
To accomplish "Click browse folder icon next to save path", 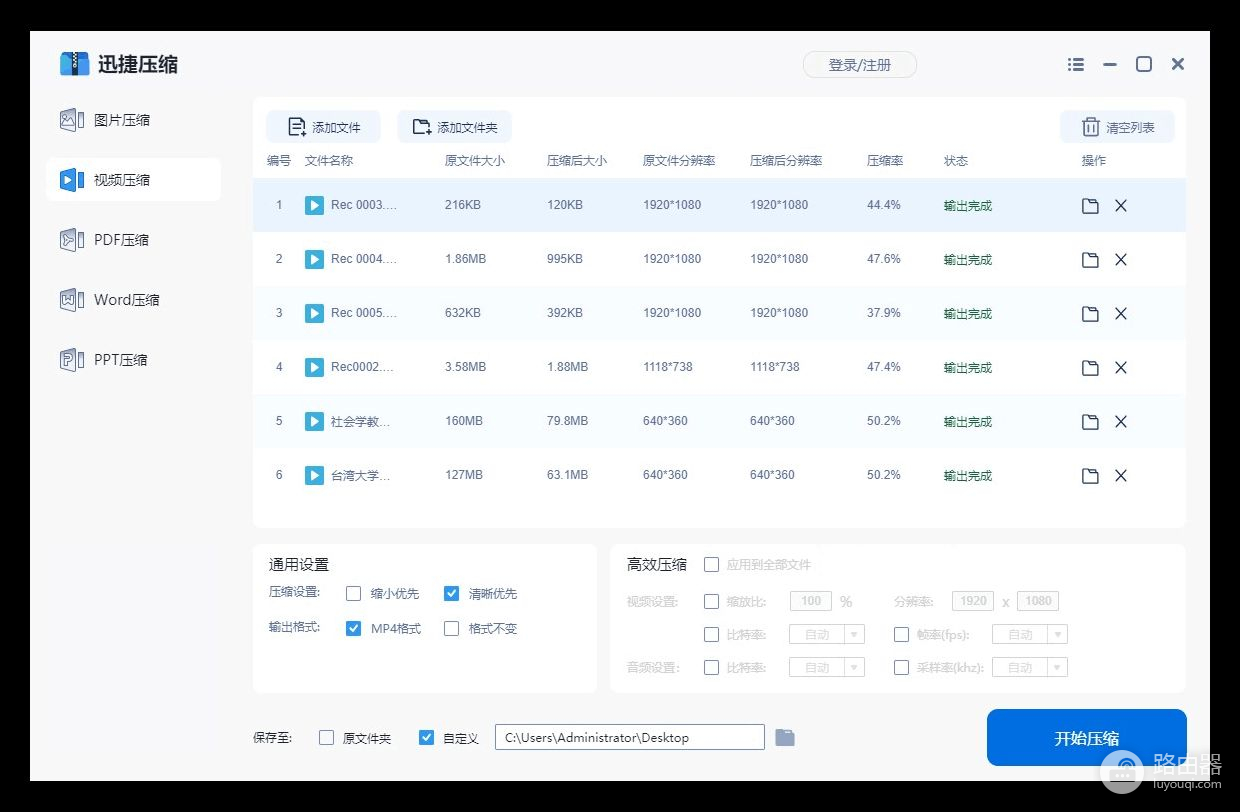I will click(x=785, y=738).
